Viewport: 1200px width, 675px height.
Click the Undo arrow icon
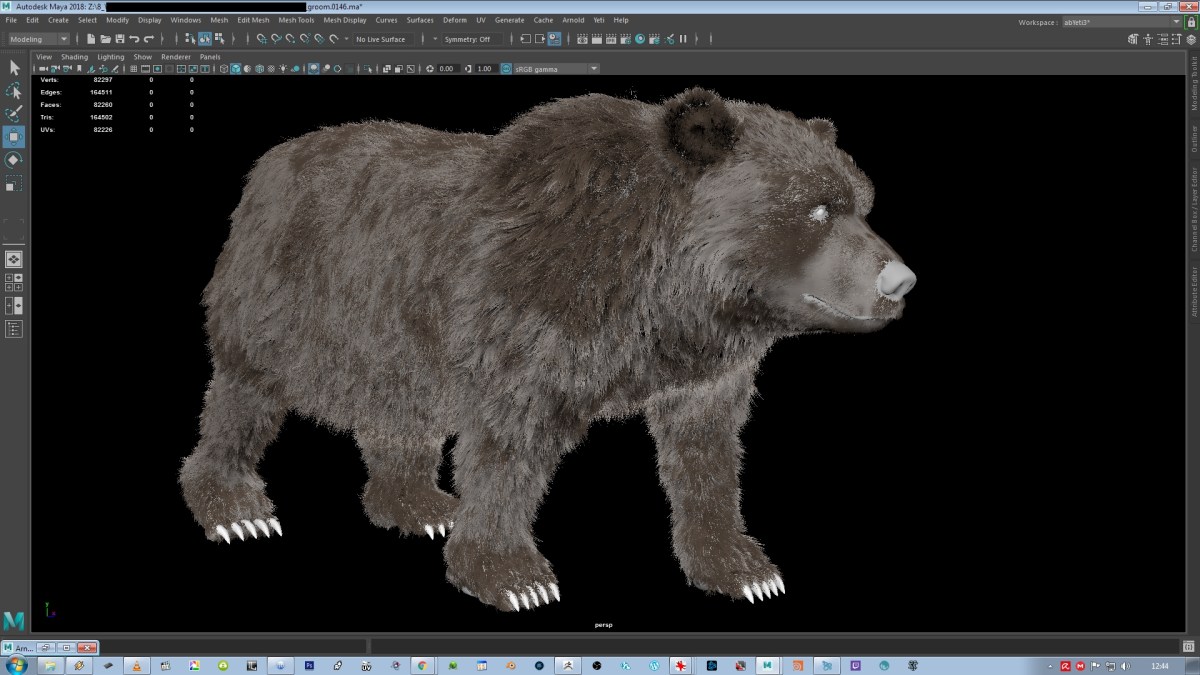(135, 39)
